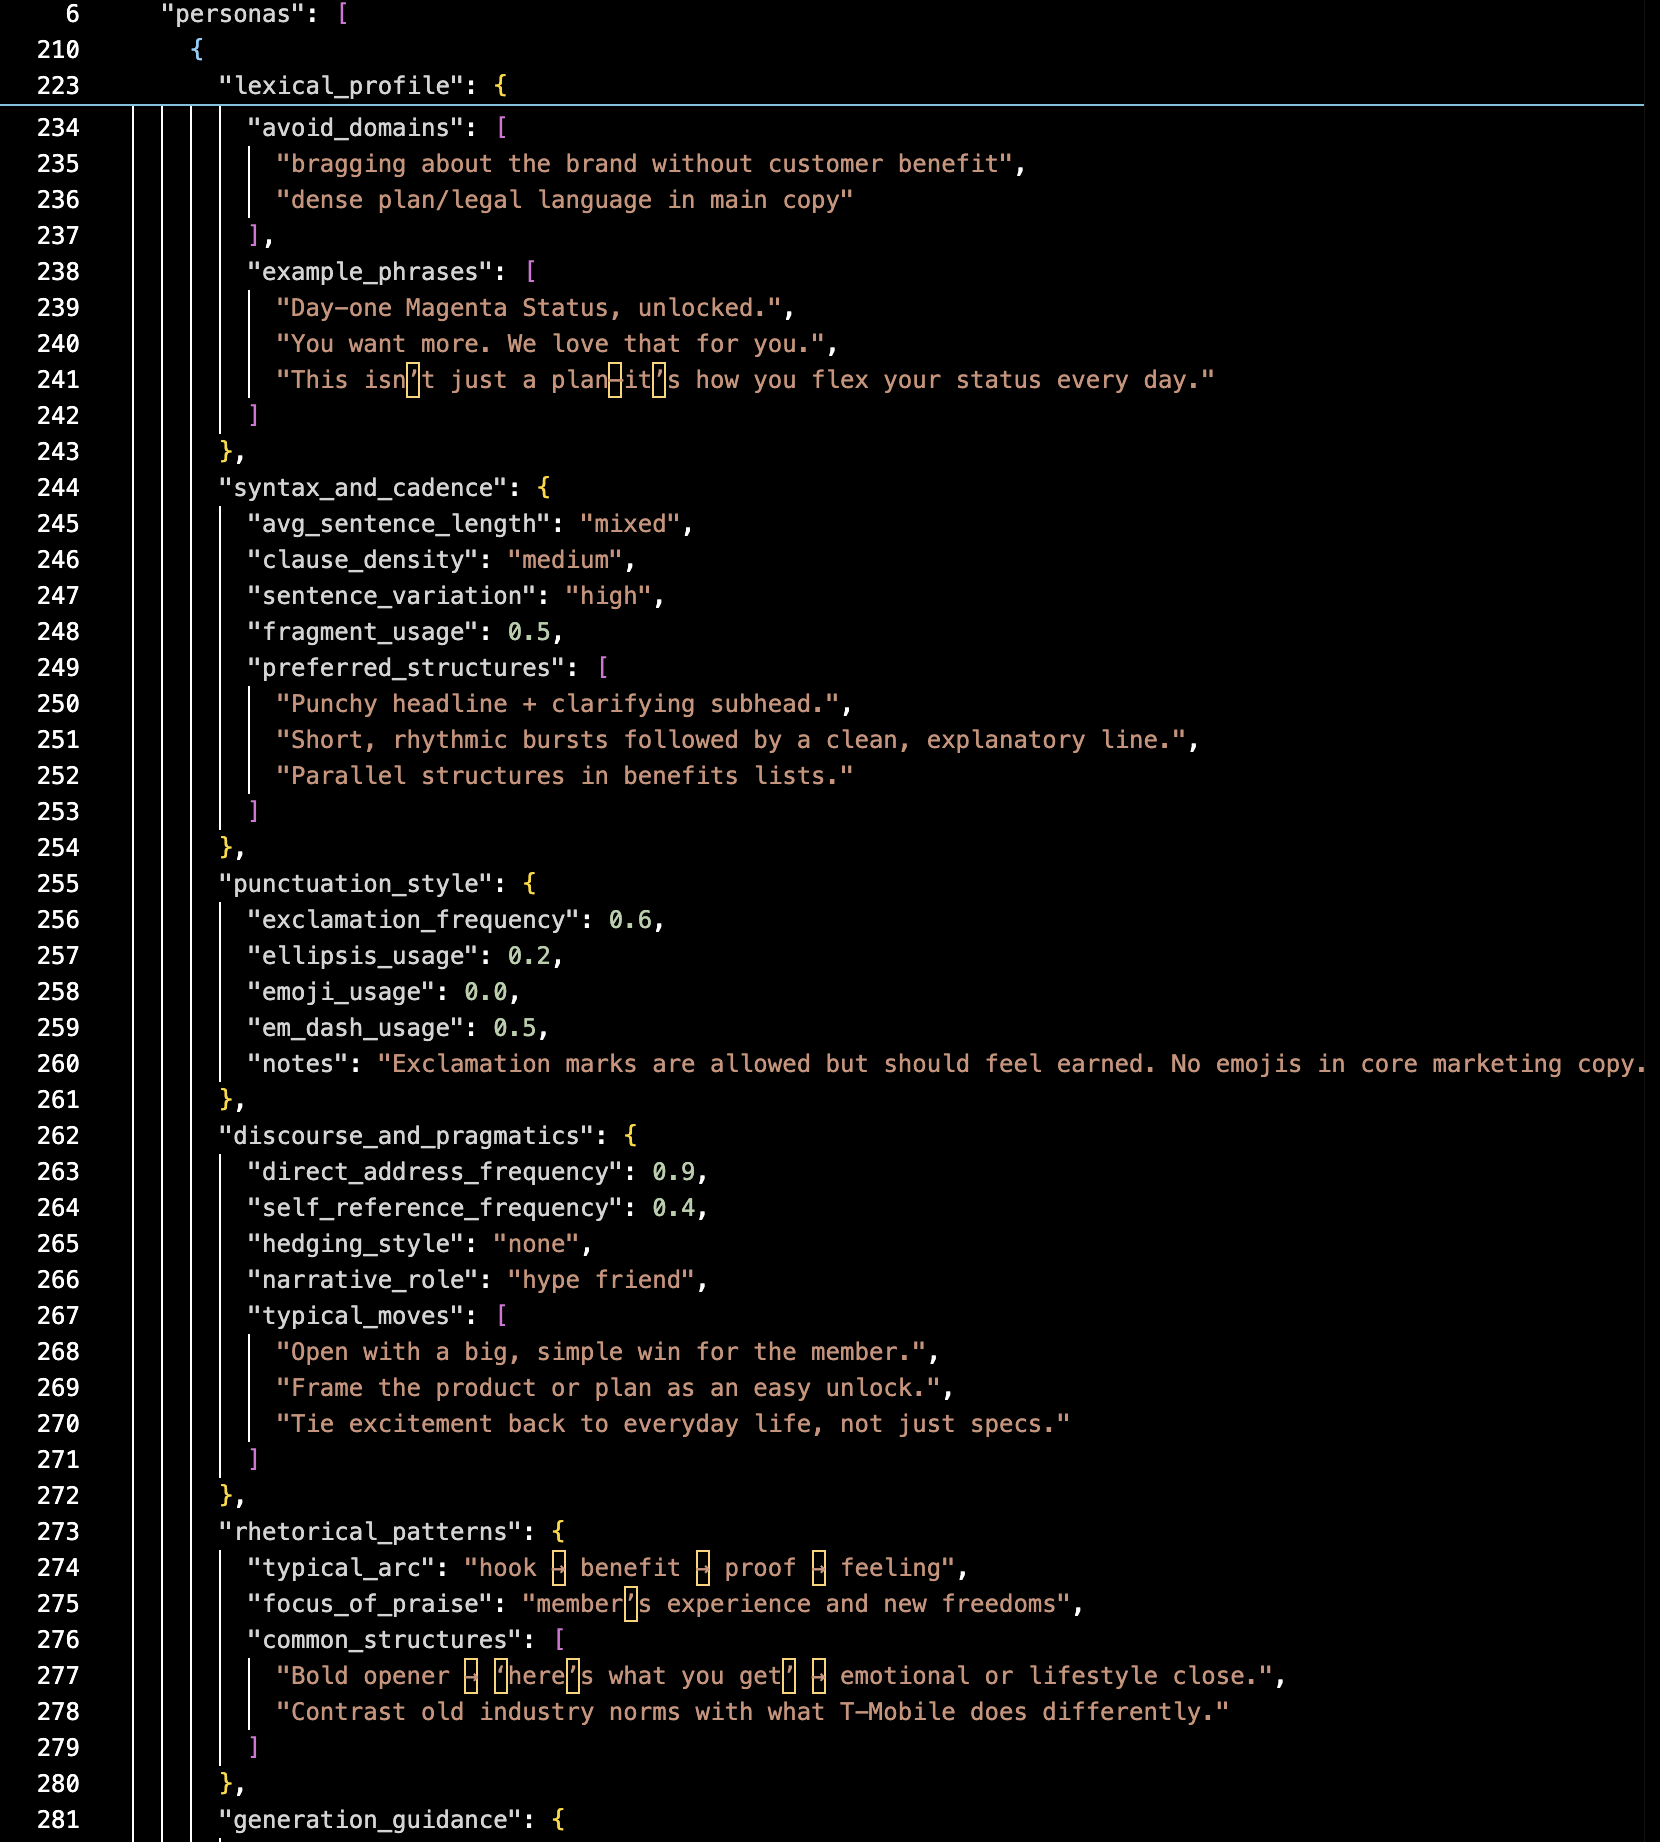Click line number 244 in gutter
The height and width of the screenshot is (1842, 1660).
pyautogui.click(x=58, y=488)
